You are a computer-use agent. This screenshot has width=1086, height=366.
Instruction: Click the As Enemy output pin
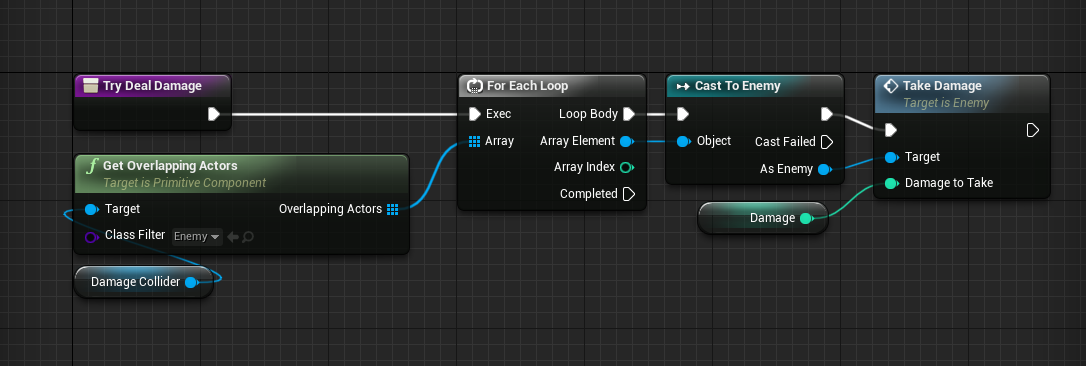point(824,169)
